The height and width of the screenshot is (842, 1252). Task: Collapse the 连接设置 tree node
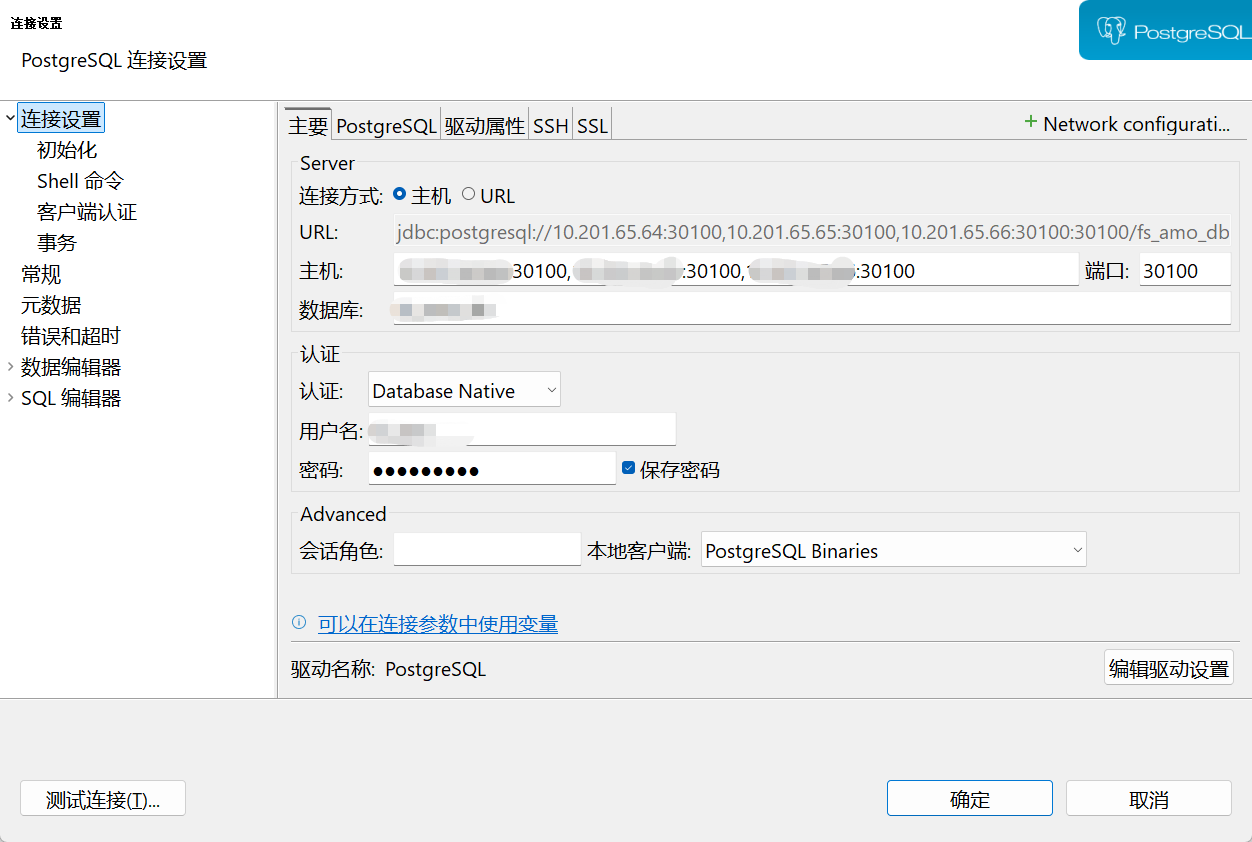pyautogui.click(x=10, y=119)
